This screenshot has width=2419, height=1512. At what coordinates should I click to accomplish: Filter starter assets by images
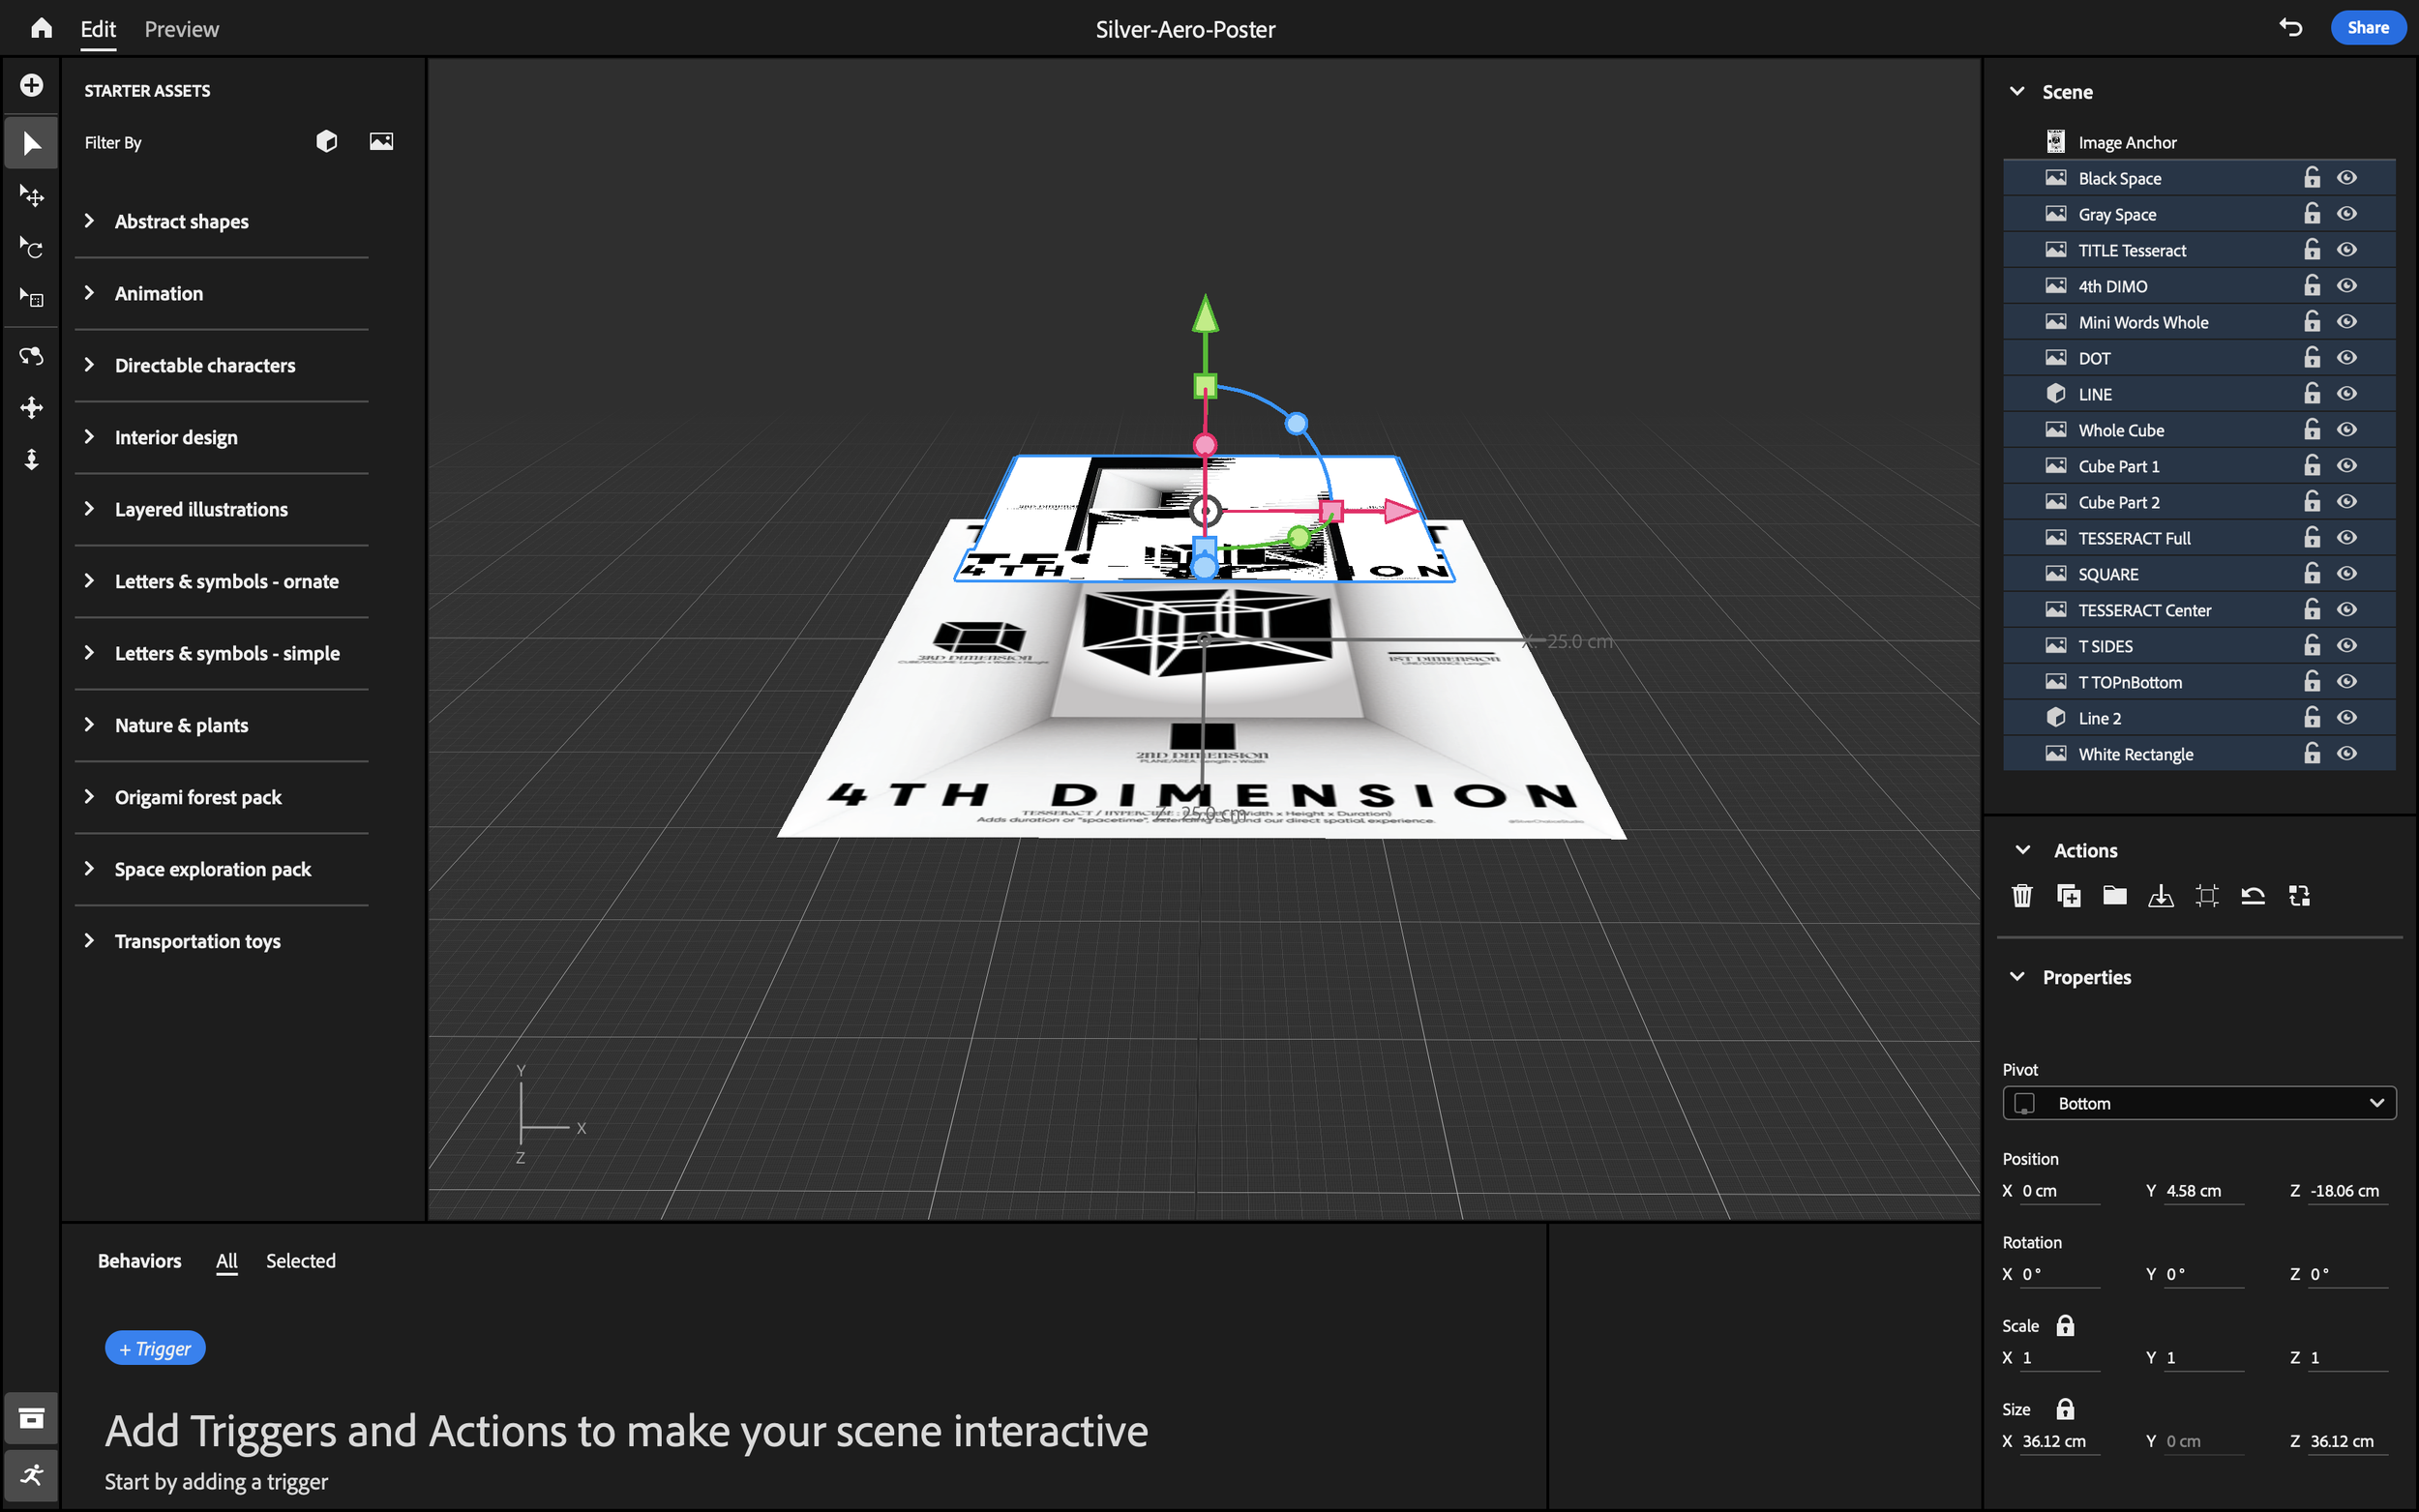tap(381, 142)
